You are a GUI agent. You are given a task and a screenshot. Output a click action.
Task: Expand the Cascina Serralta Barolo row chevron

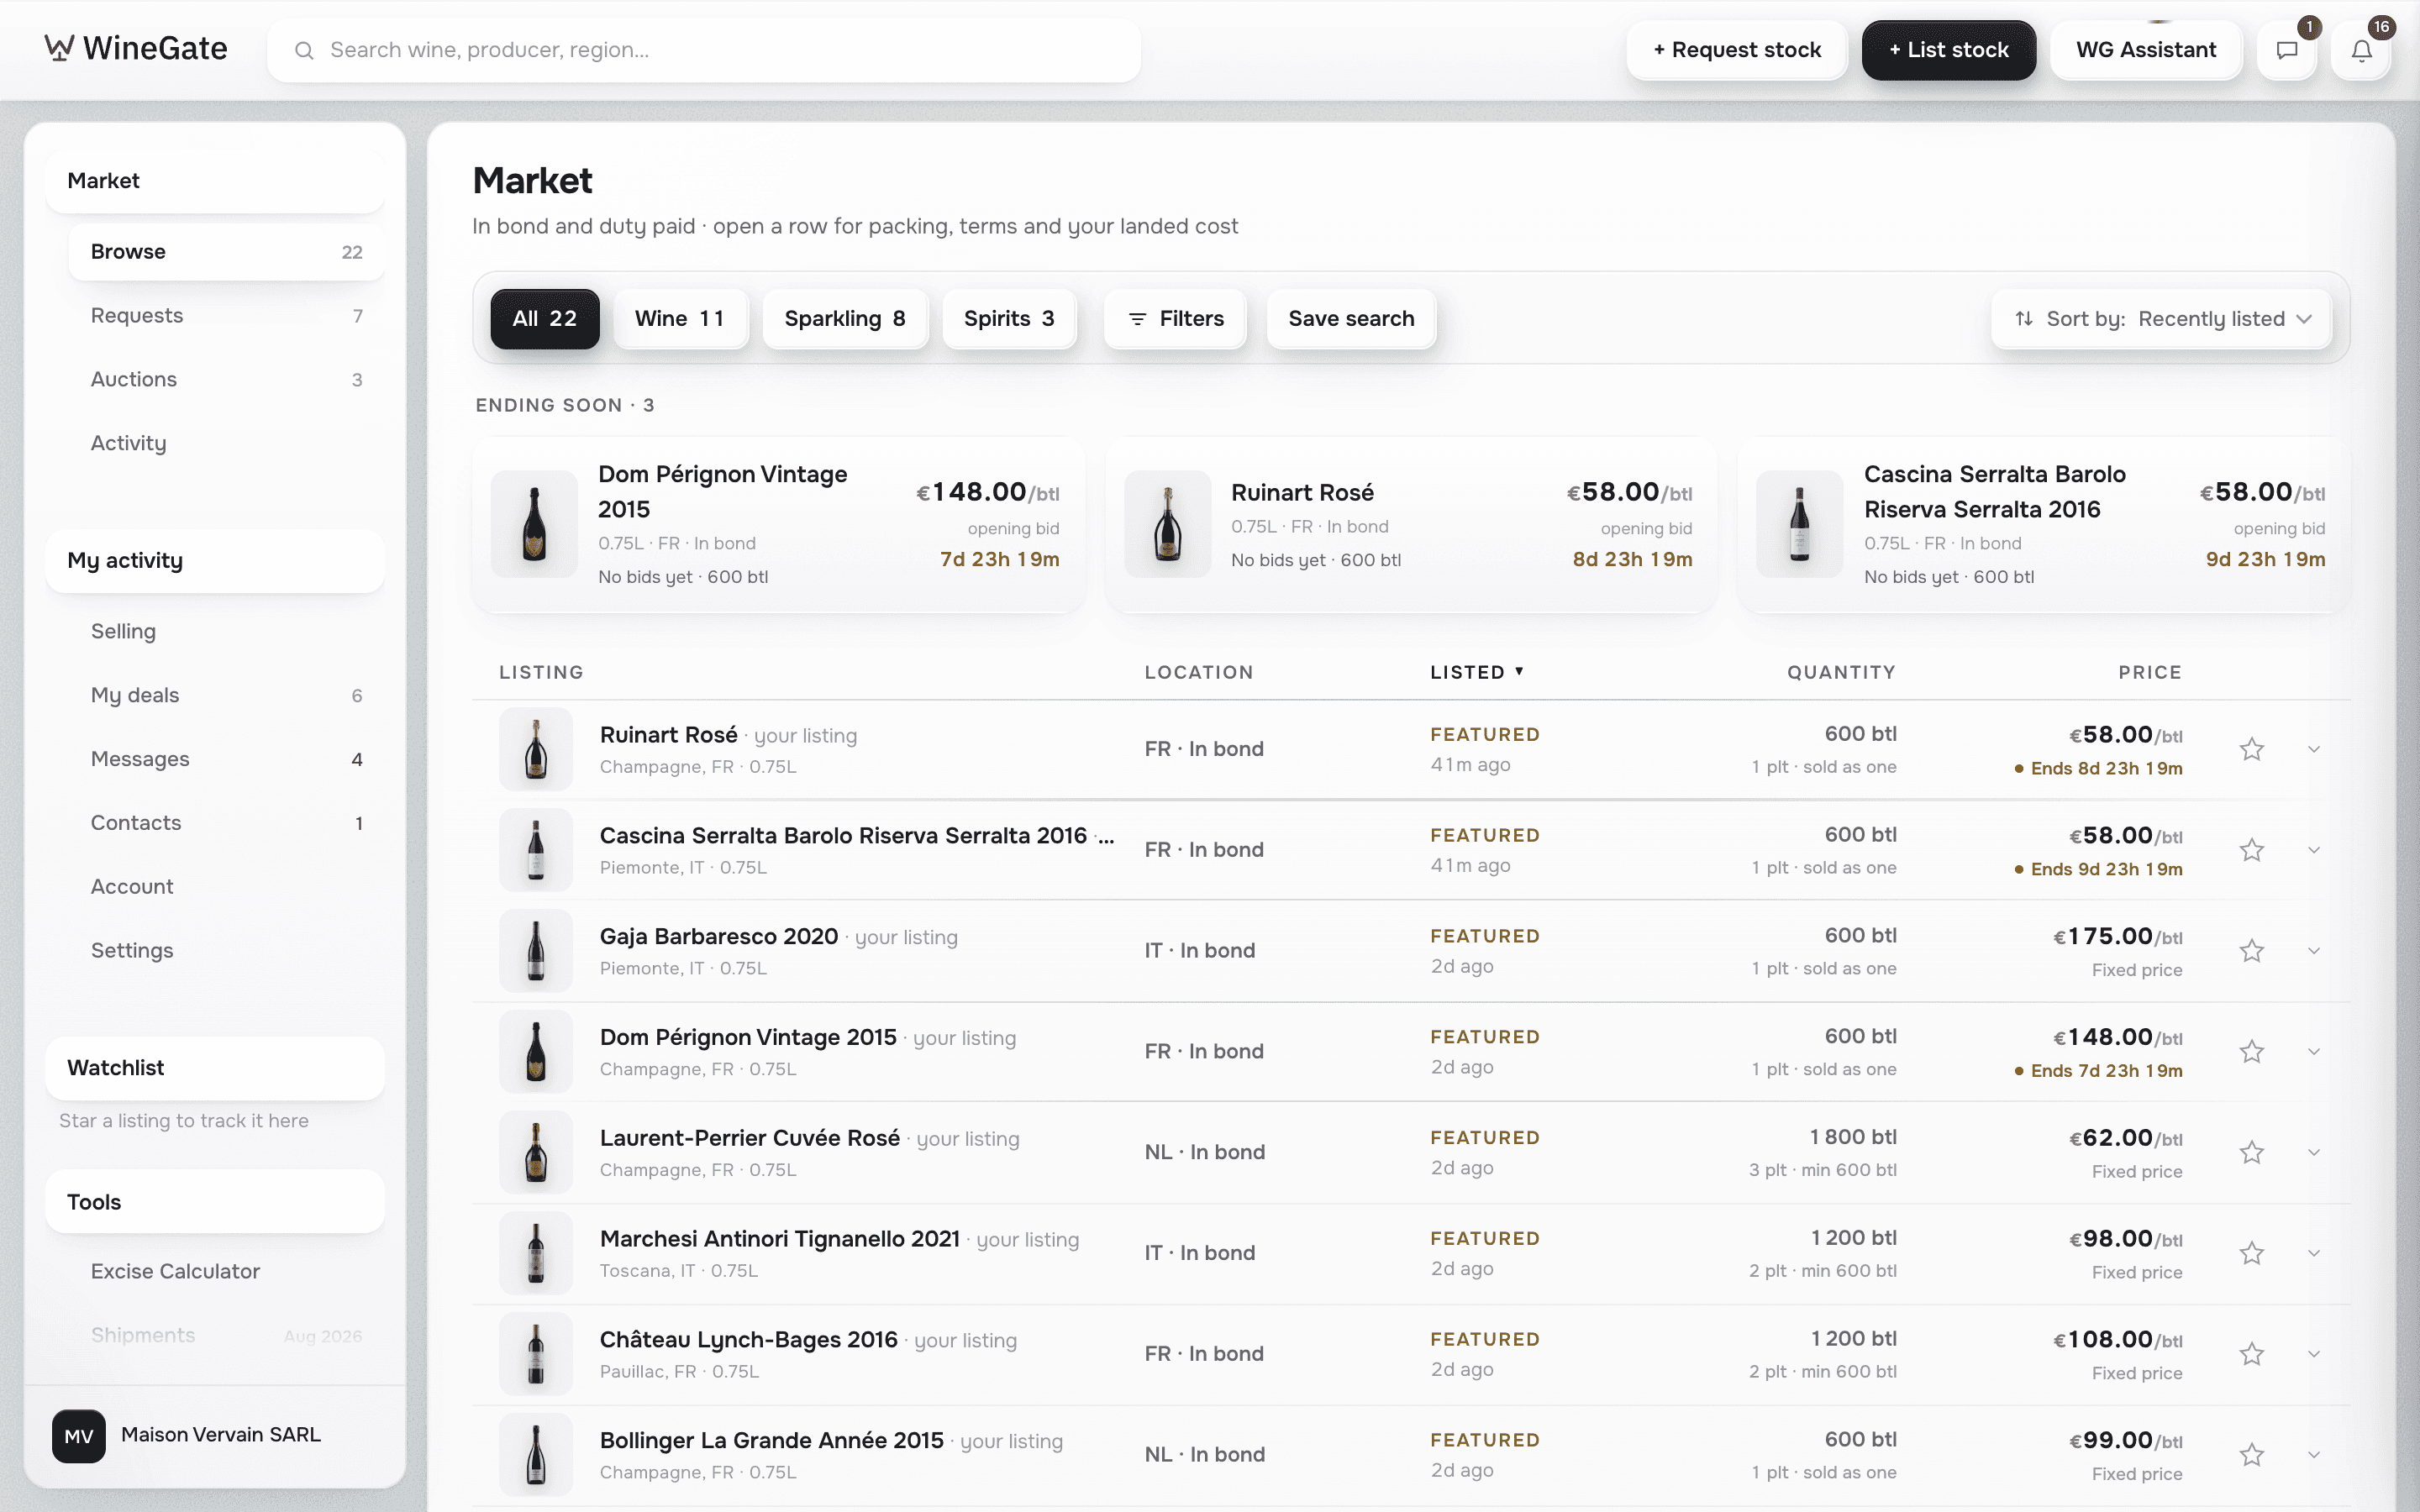click(x=2313, y=850)
